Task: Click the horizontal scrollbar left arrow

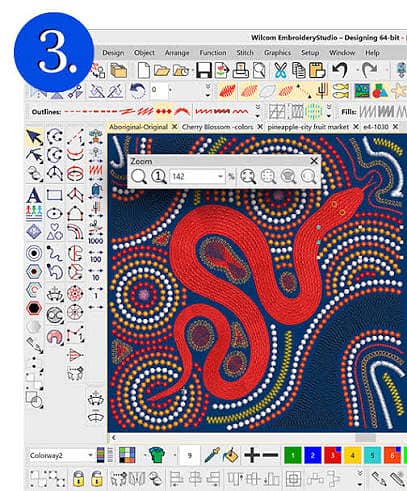Action: point(114,438)
